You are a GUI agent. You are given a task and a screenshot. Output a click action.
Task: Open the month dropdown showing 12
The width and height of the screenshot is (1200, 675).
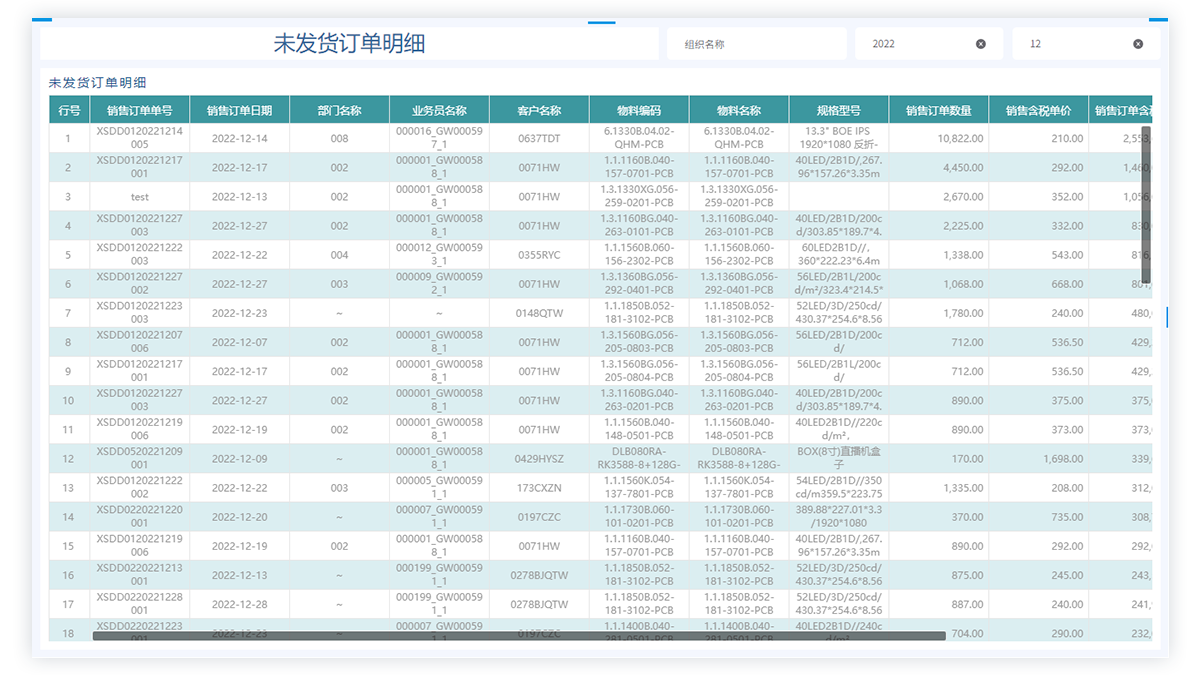coord(1075,44)
